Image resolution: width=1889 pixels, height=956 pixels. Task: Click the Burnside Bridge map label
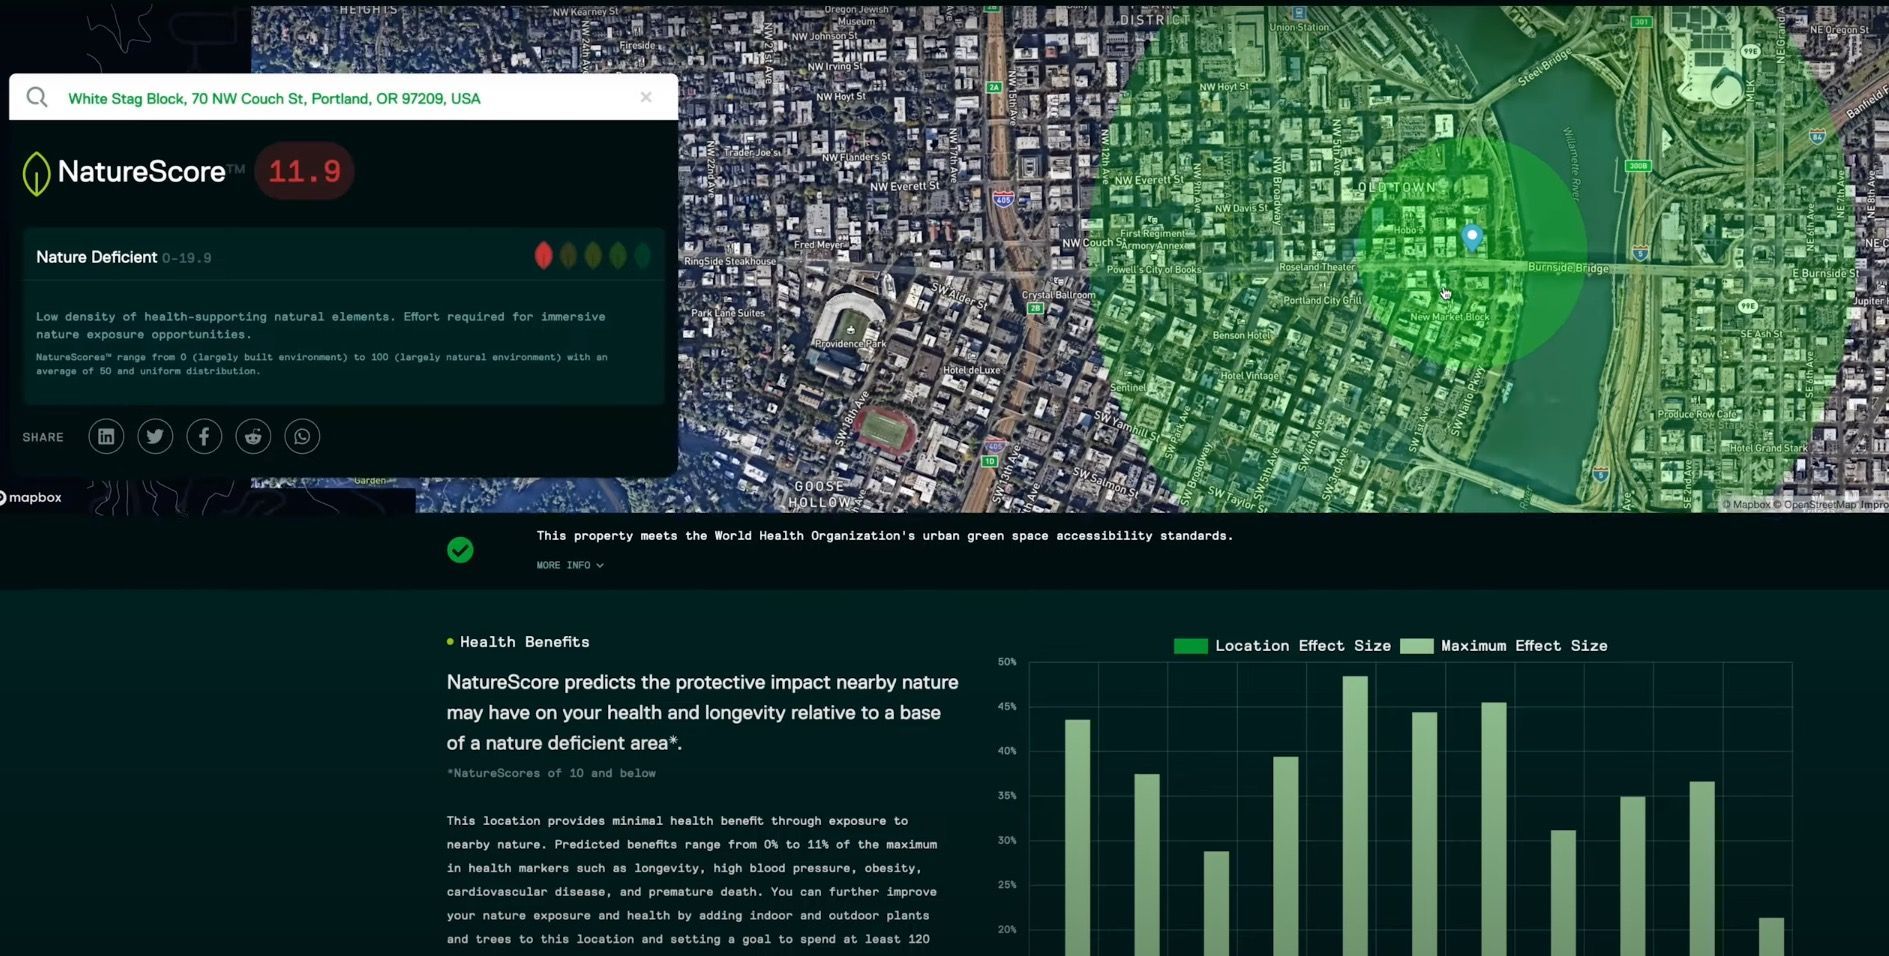(x=1568, y=268)
